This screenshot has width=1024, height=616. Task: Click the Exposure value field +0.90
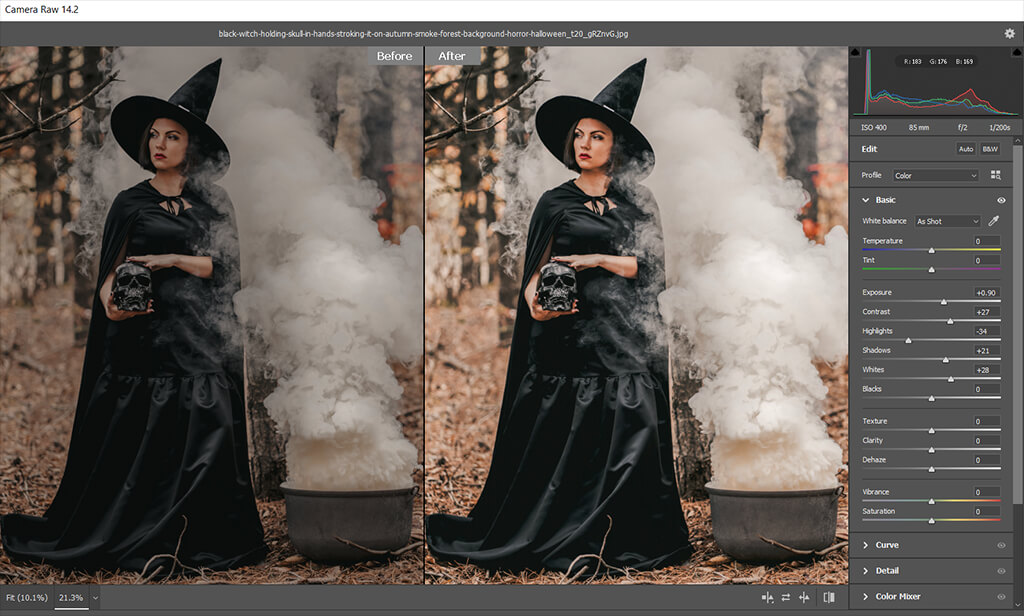point(986,293)
